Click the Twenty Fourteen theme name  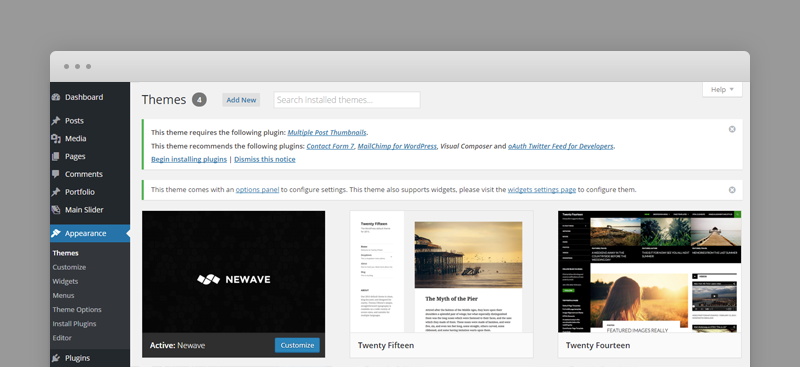tap(597, 346)
